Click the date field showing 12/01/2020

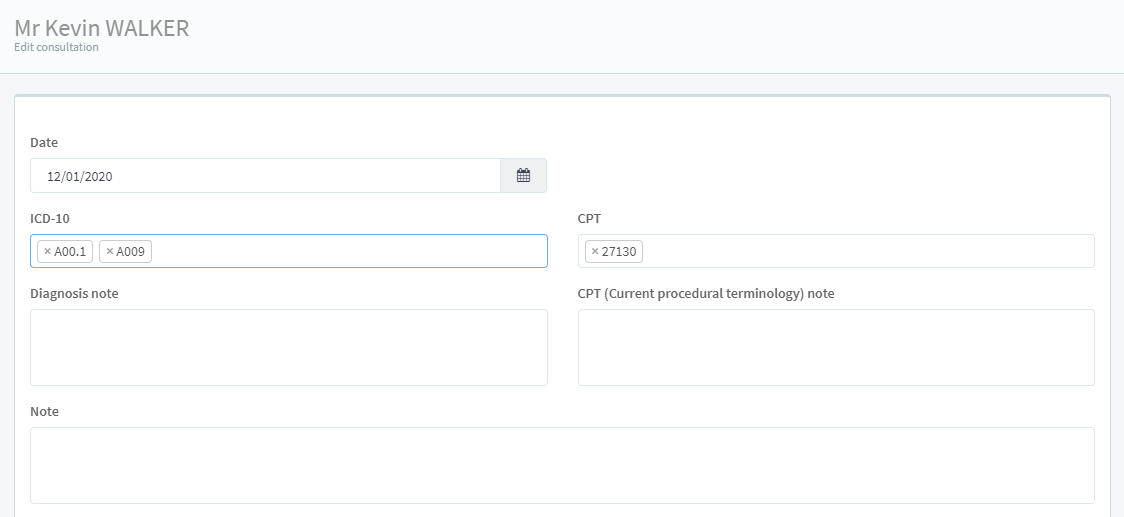pyautogui.click(x=265, y=176)
